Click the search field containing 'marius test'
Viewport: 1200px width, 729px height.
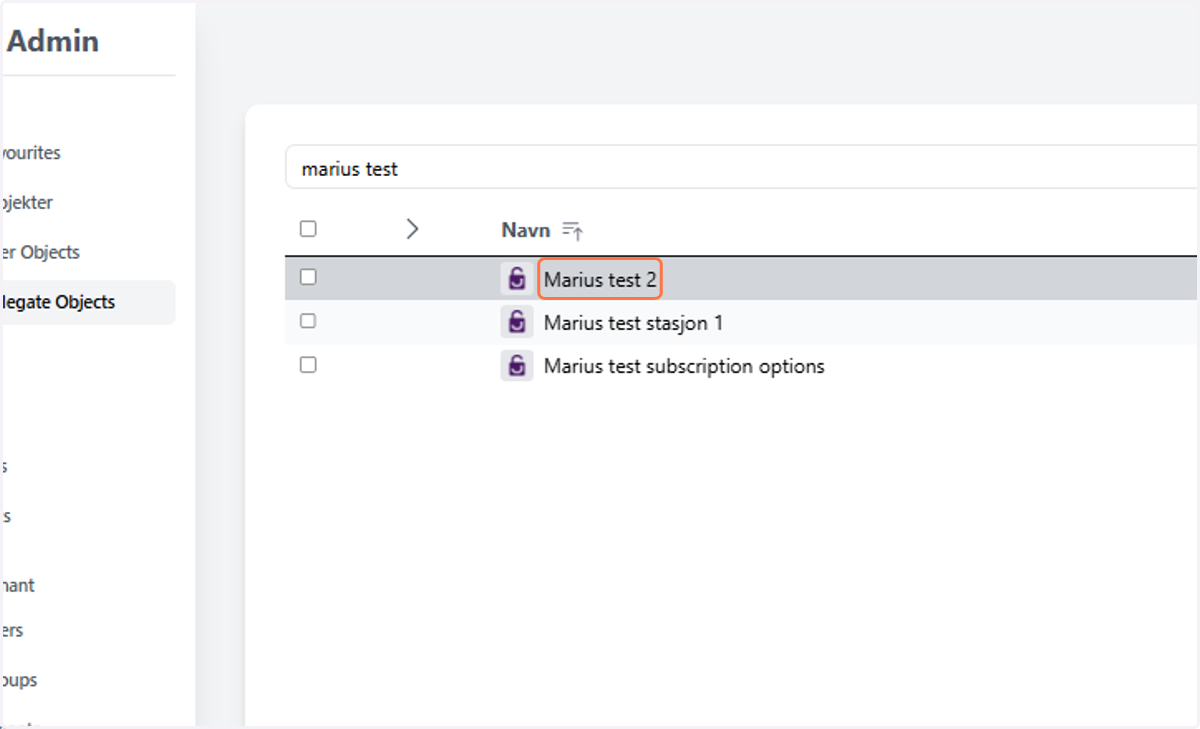pos(741,168)
